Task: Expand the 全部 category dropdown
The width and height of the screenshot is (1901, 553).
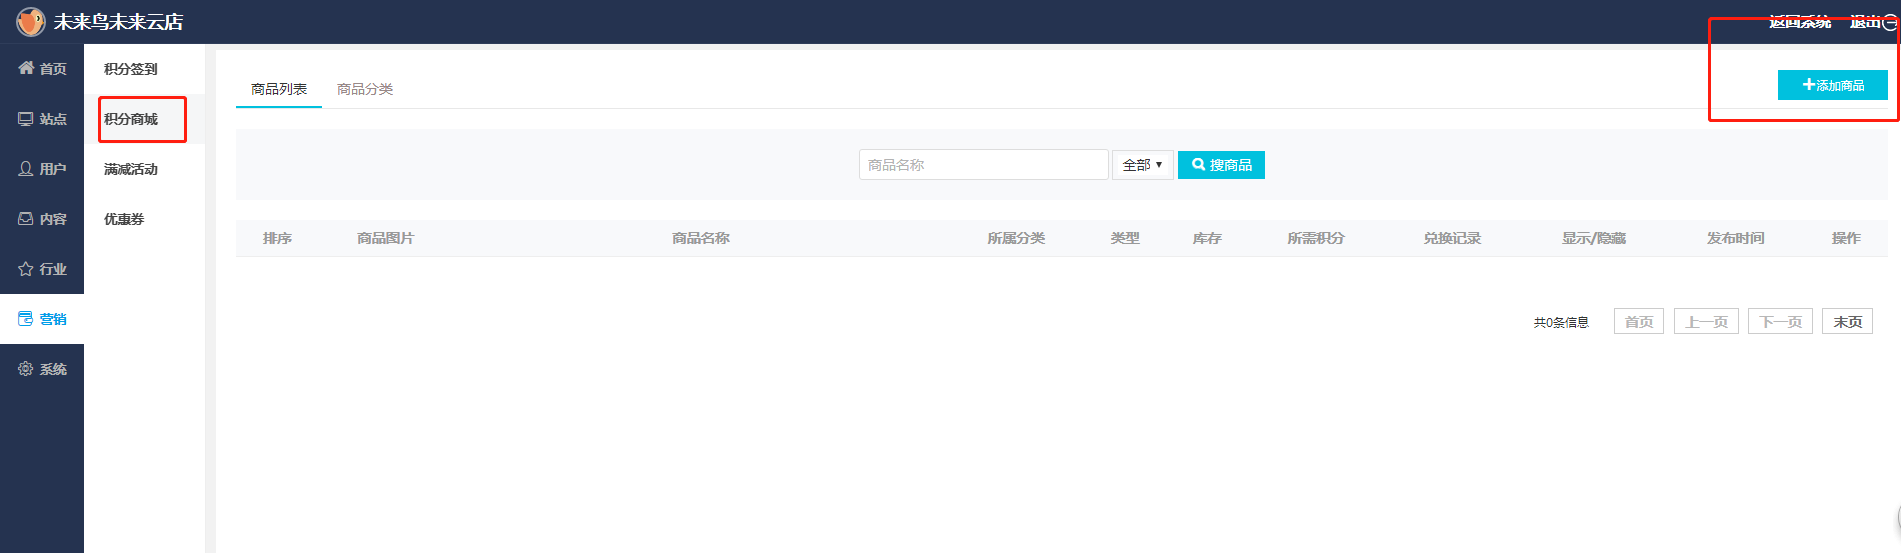Action: [x=1142, y=165]
